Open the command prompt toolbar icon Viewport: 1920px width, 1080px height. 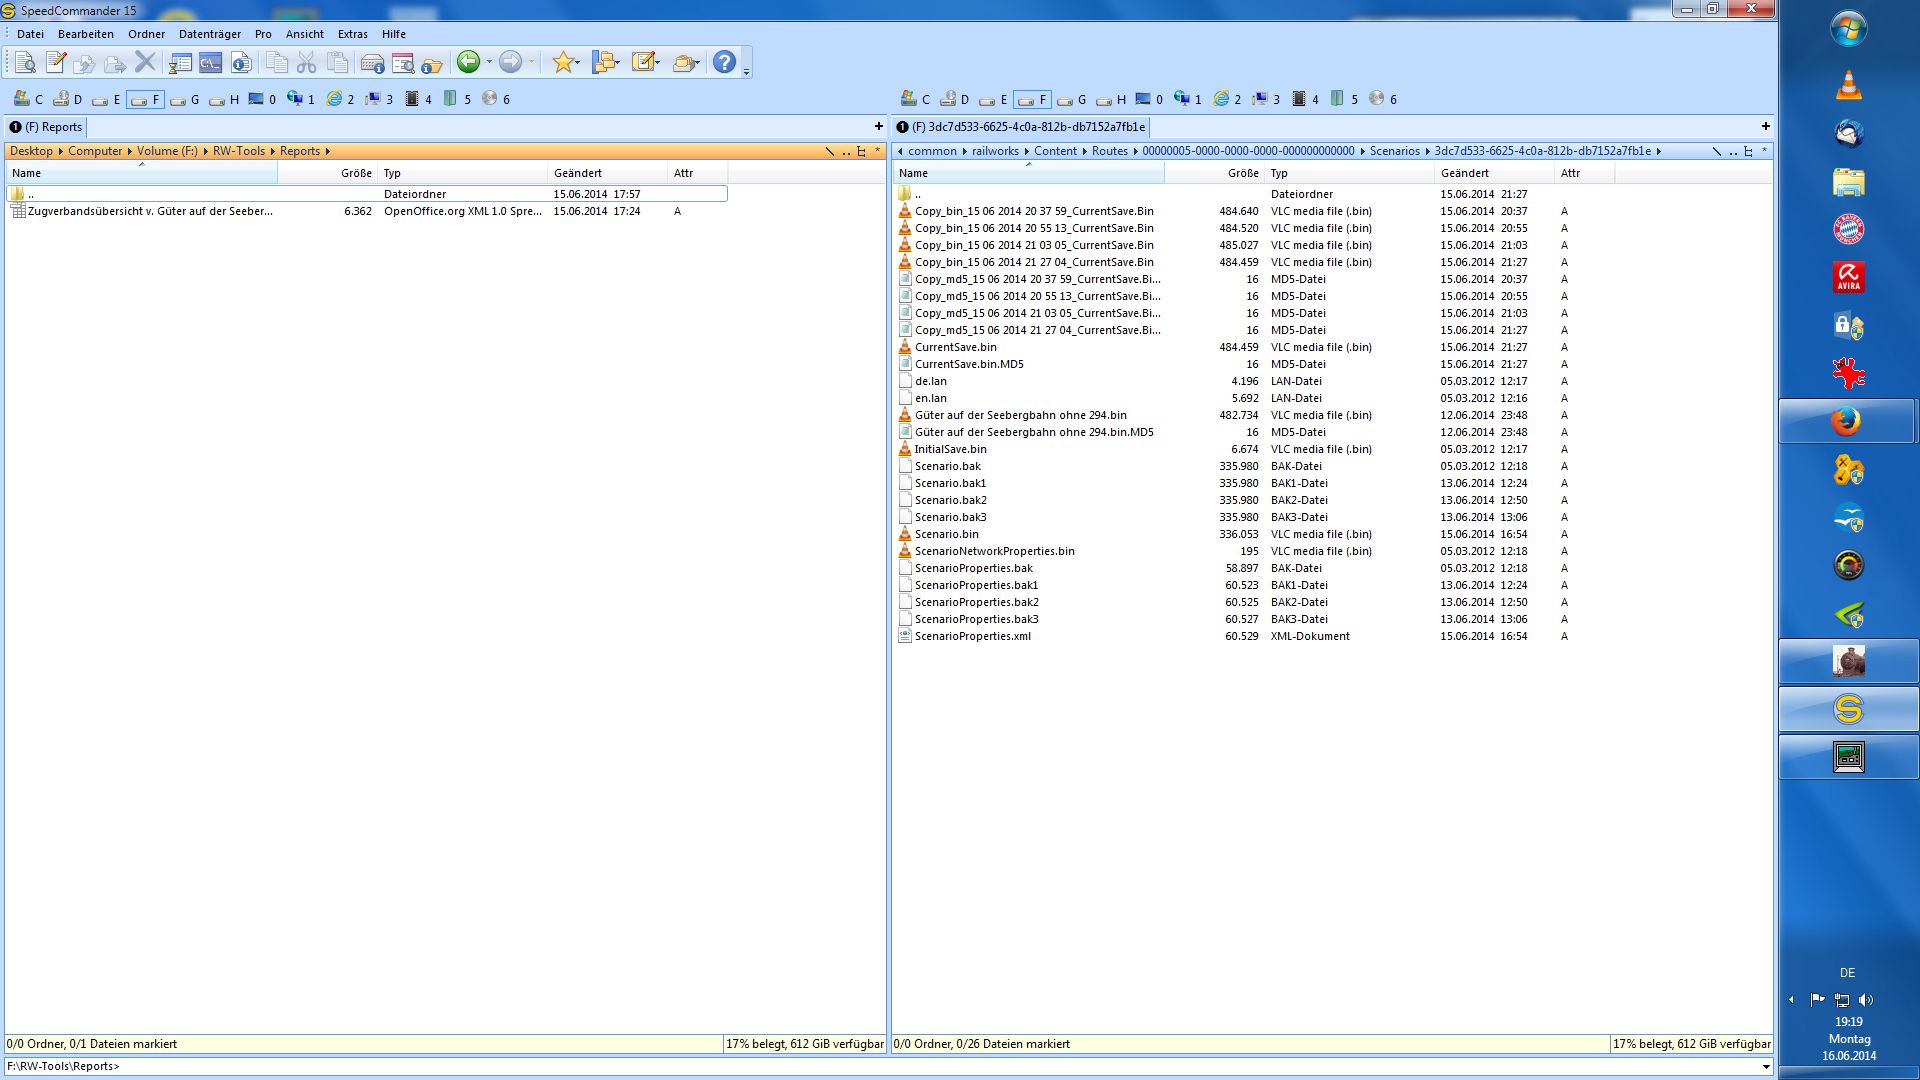click(210, 63)
